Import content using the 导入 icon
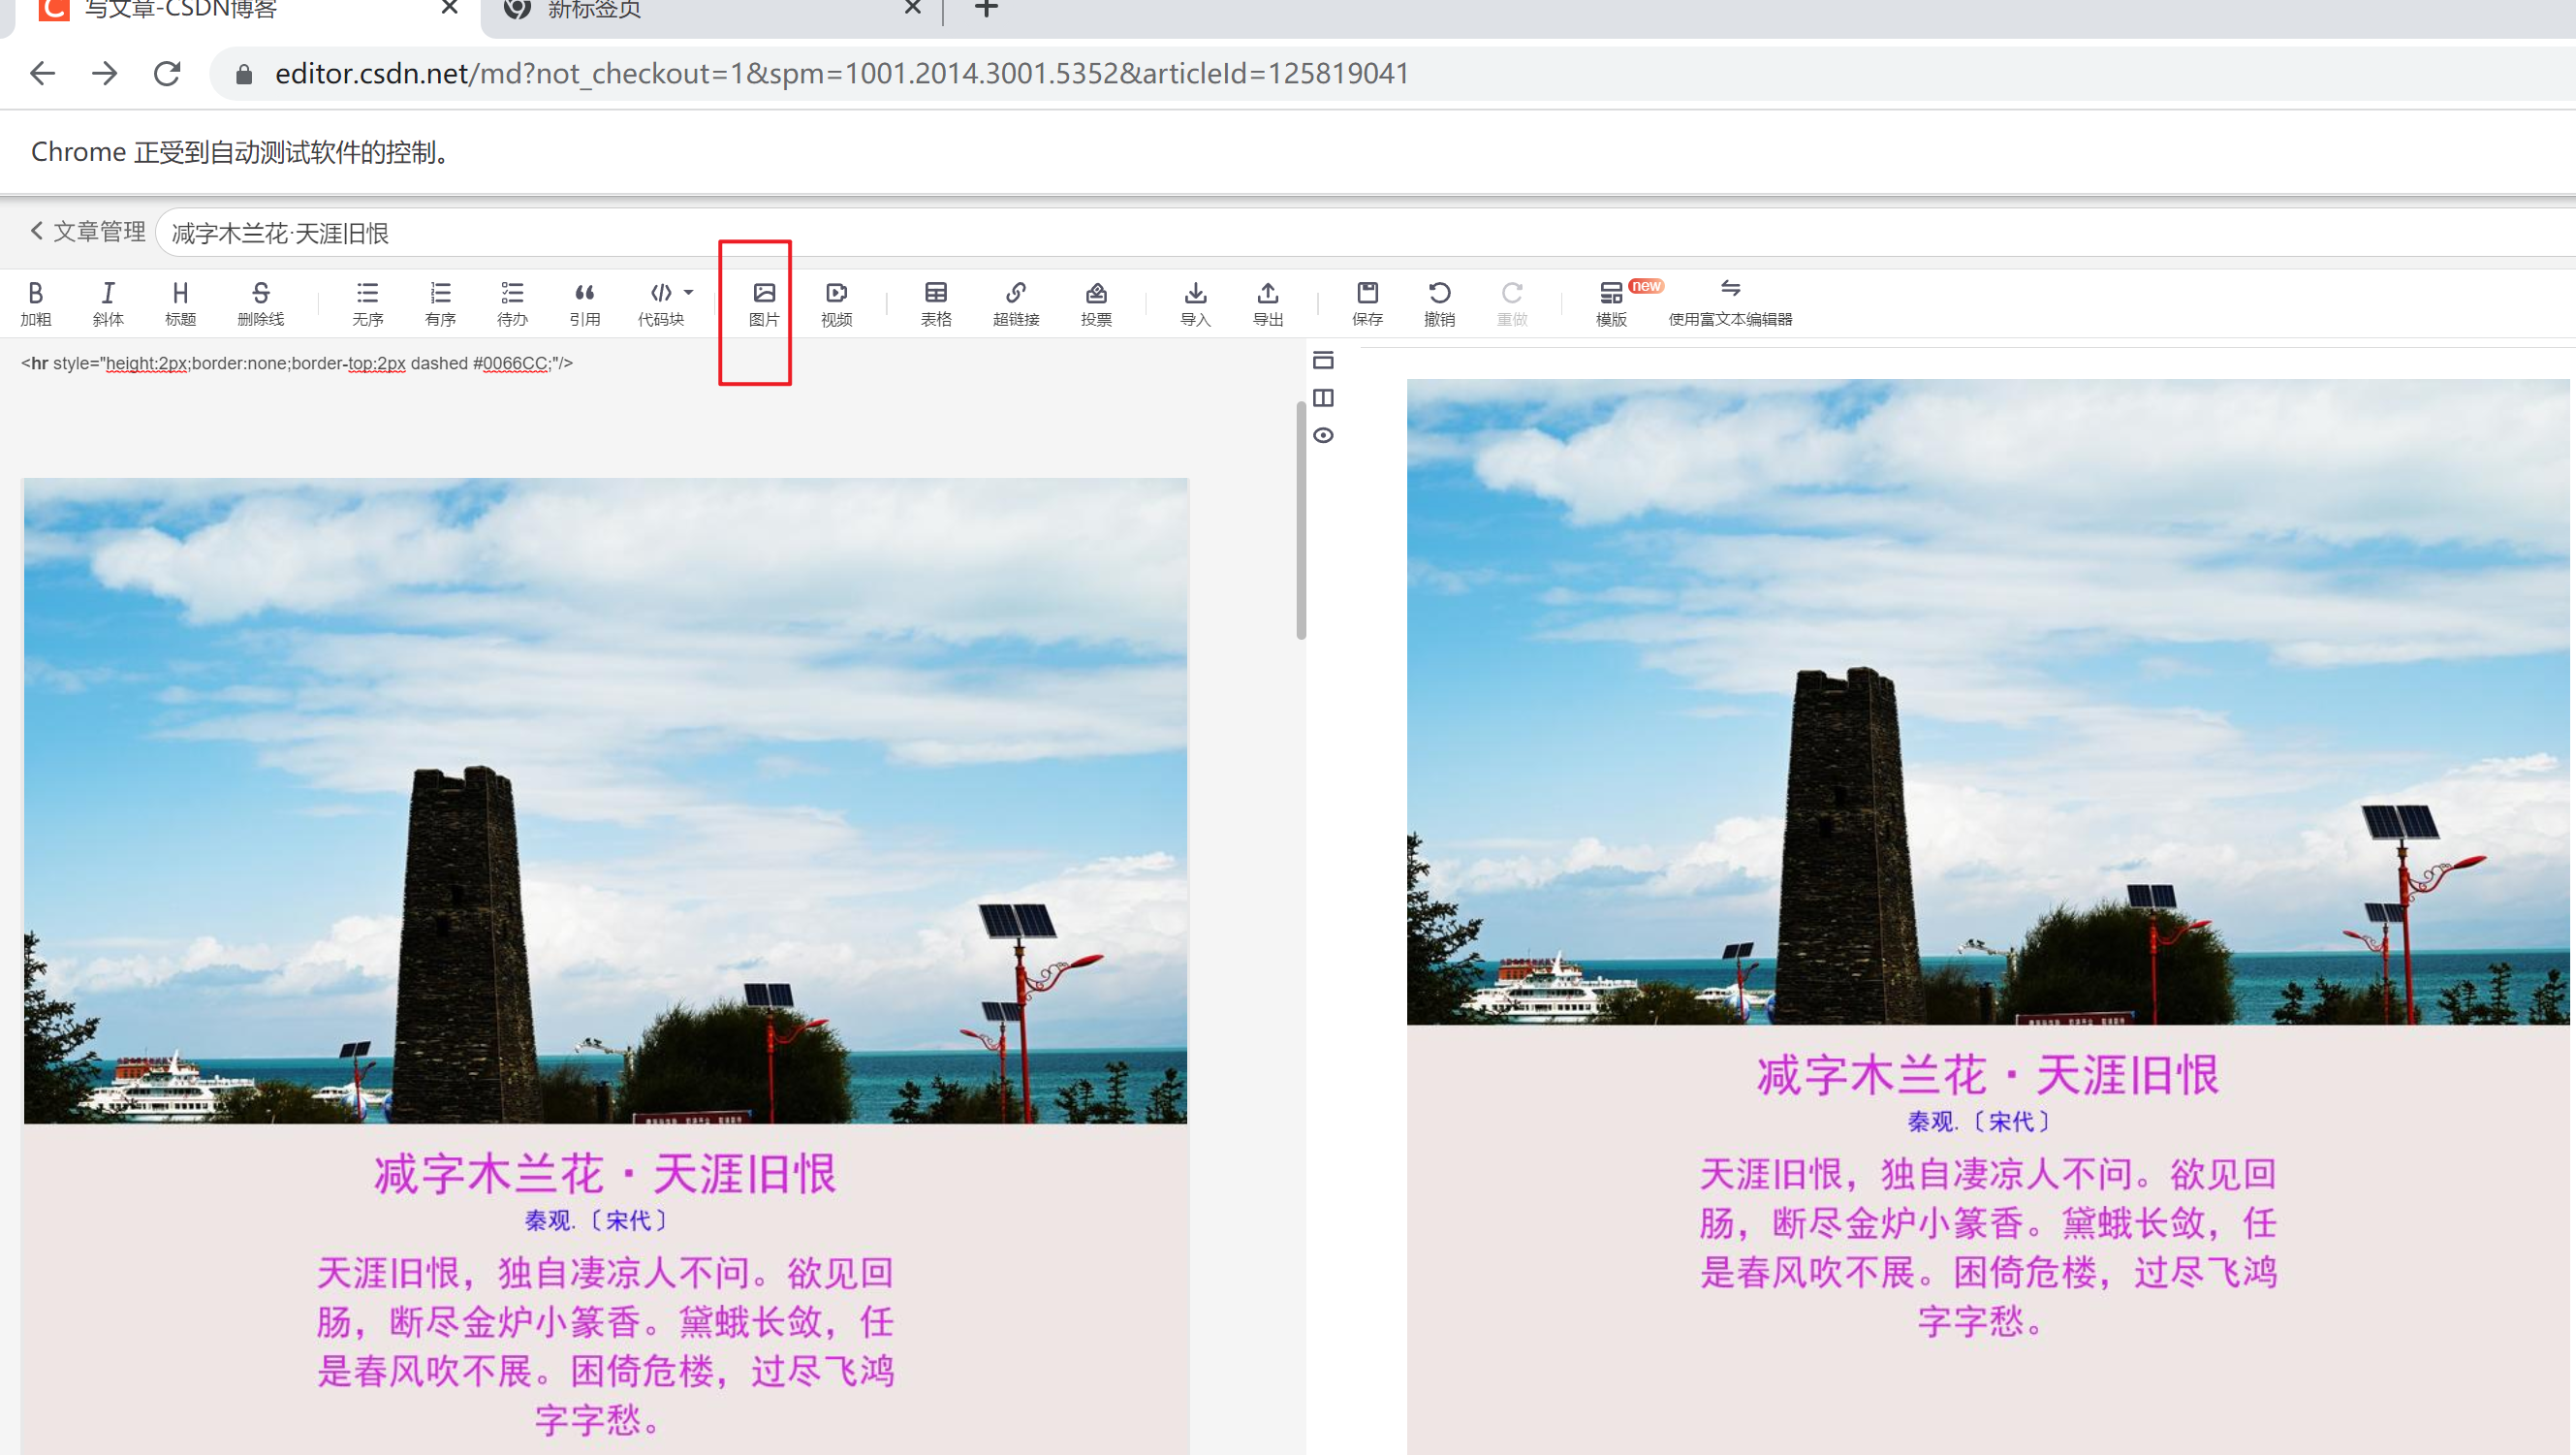This screenshot has height=1455, width=2576. (1196, 302)
